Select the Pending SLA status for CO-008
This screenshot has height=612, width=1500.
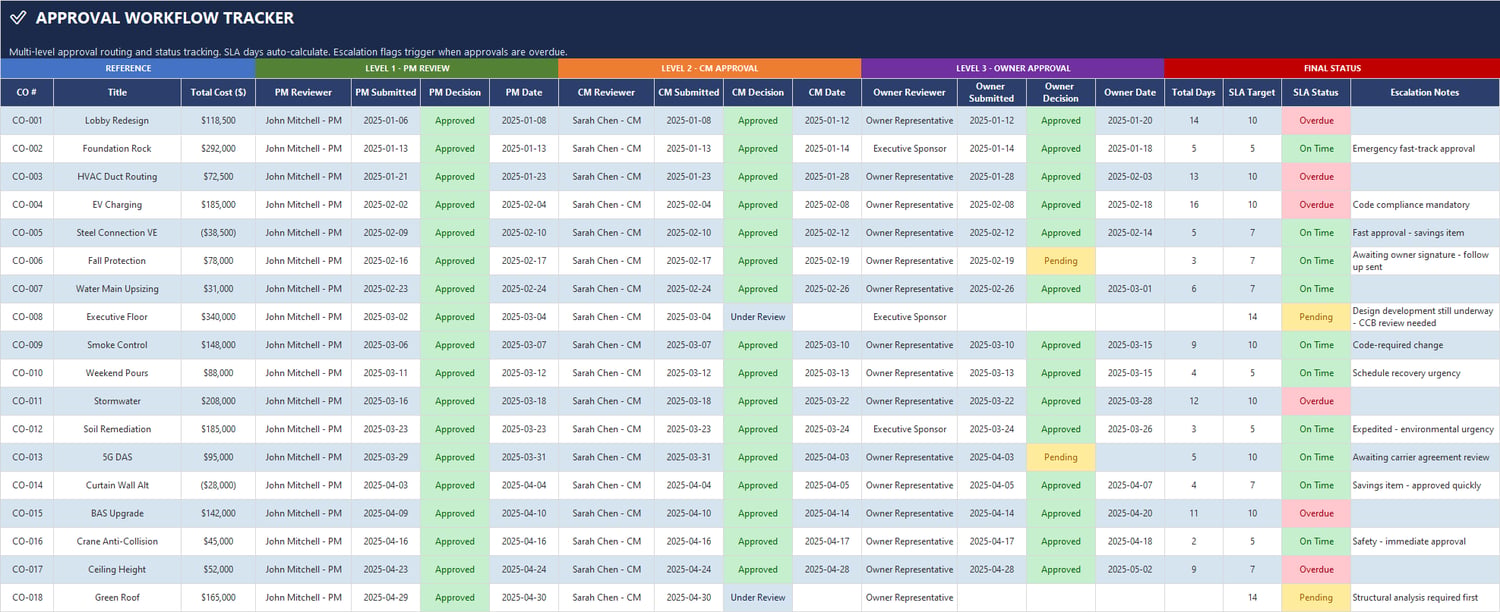1316,316
